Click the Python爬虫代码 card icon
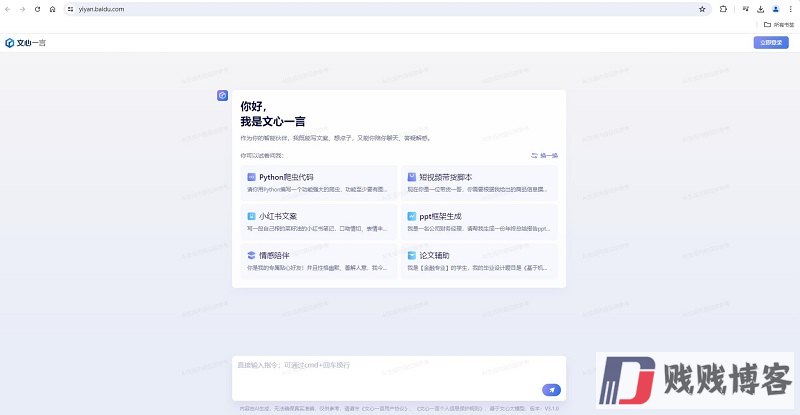Viewport: 800px width, 415px height. (251, 177)
